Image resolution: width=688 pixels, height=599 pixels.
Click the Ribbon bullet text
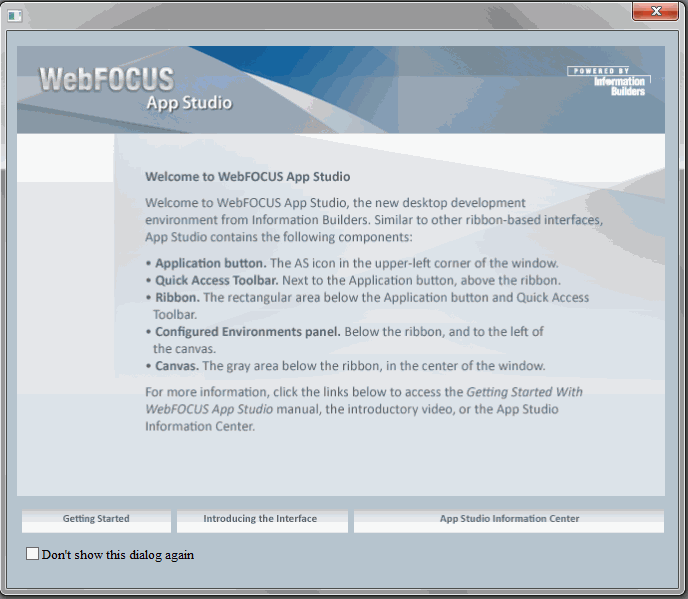point(368,306)
